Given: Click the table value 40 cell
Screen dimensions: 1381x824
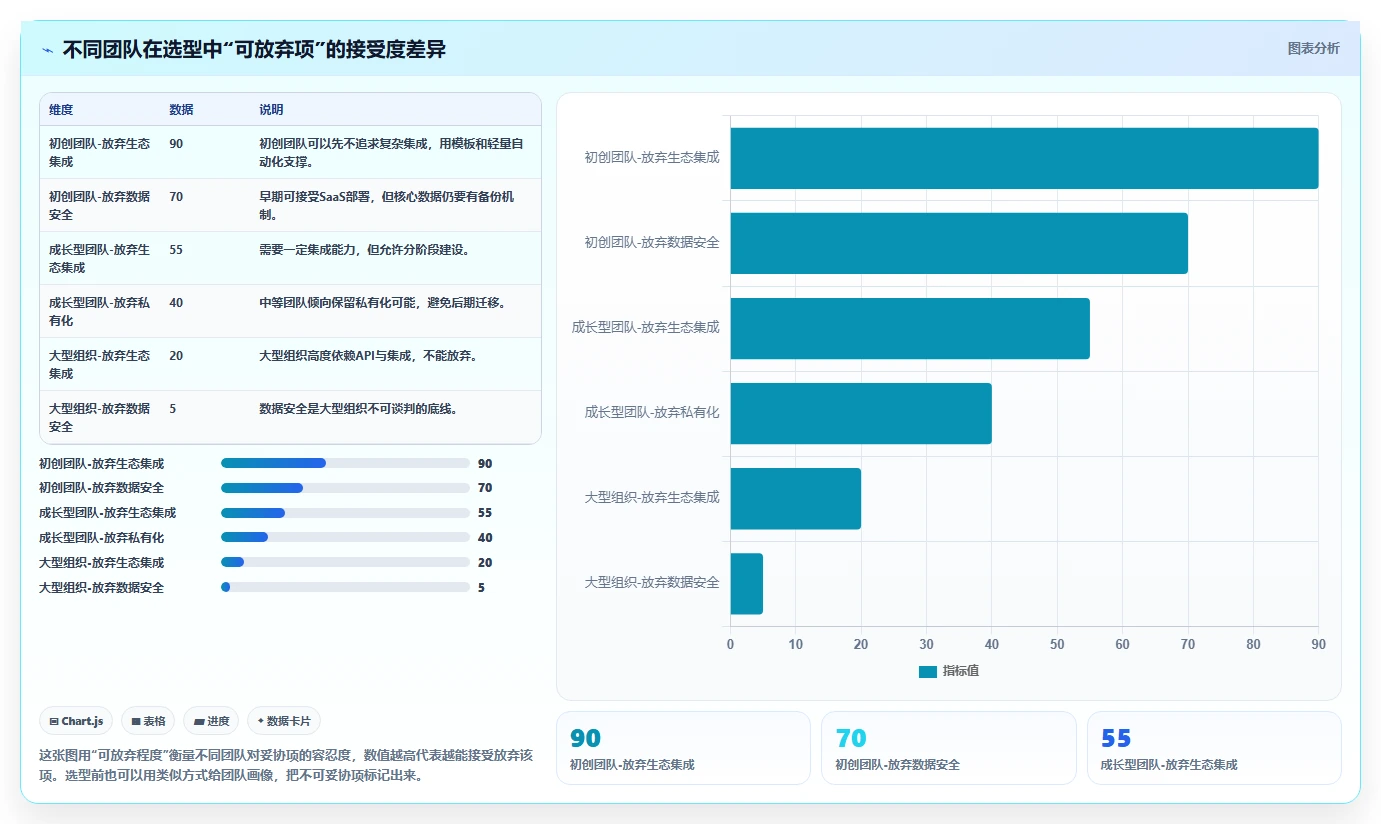Looking at the screenshot, I should pos(176,303).
